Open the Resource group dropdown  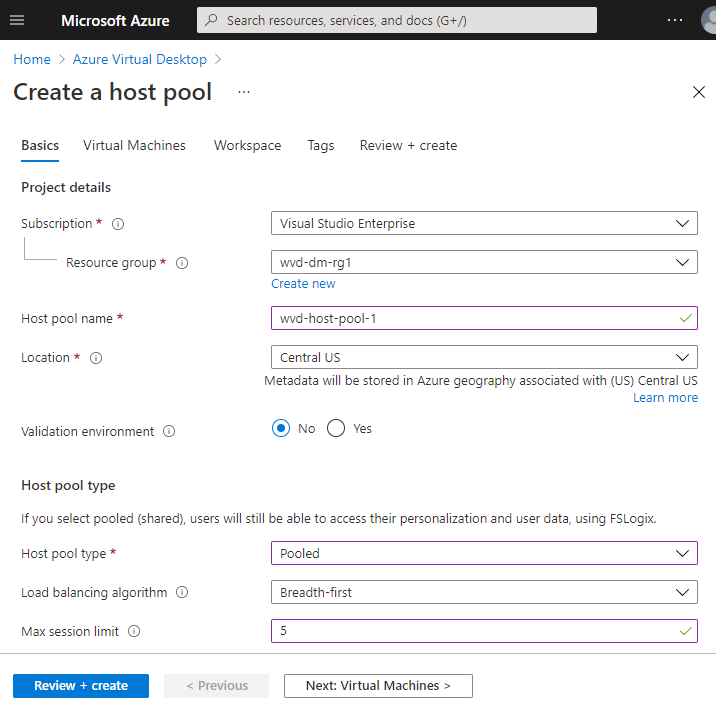click(x=484, y=262)
